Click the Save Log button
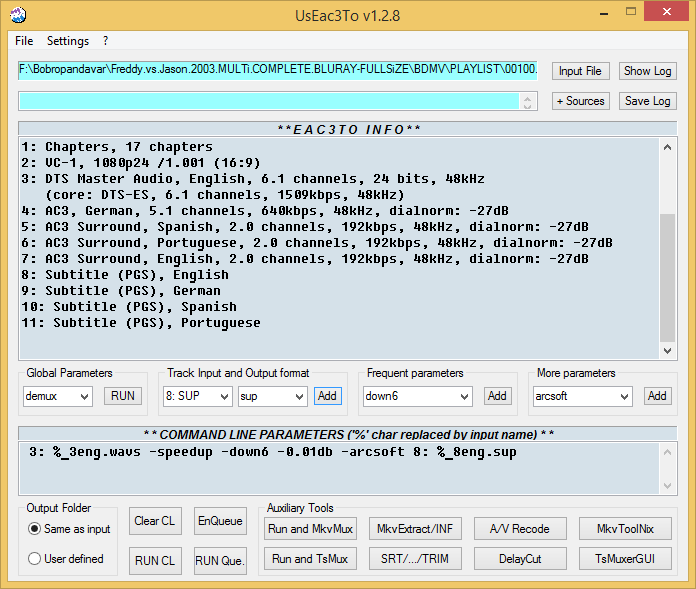696x589 pixels. 648,101
